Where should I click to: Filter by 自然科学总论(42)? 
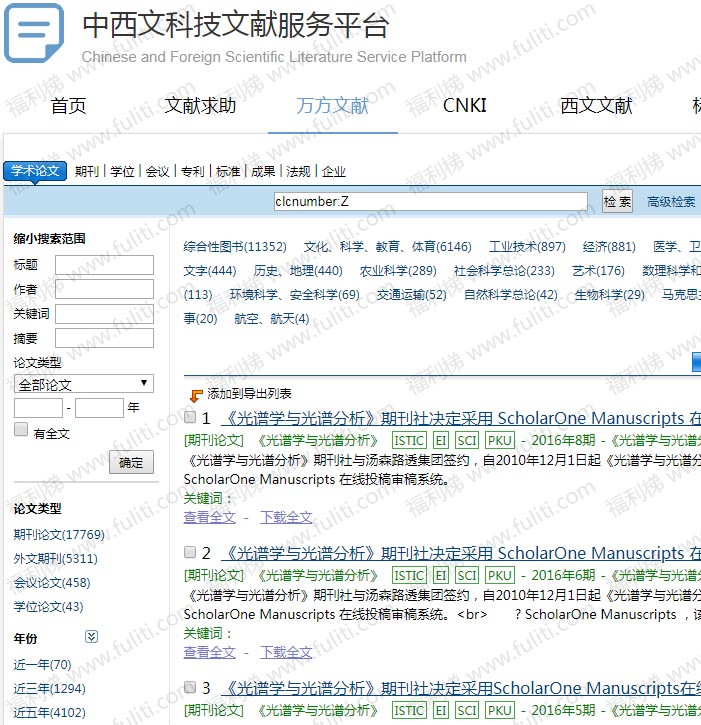click(510, 295)
